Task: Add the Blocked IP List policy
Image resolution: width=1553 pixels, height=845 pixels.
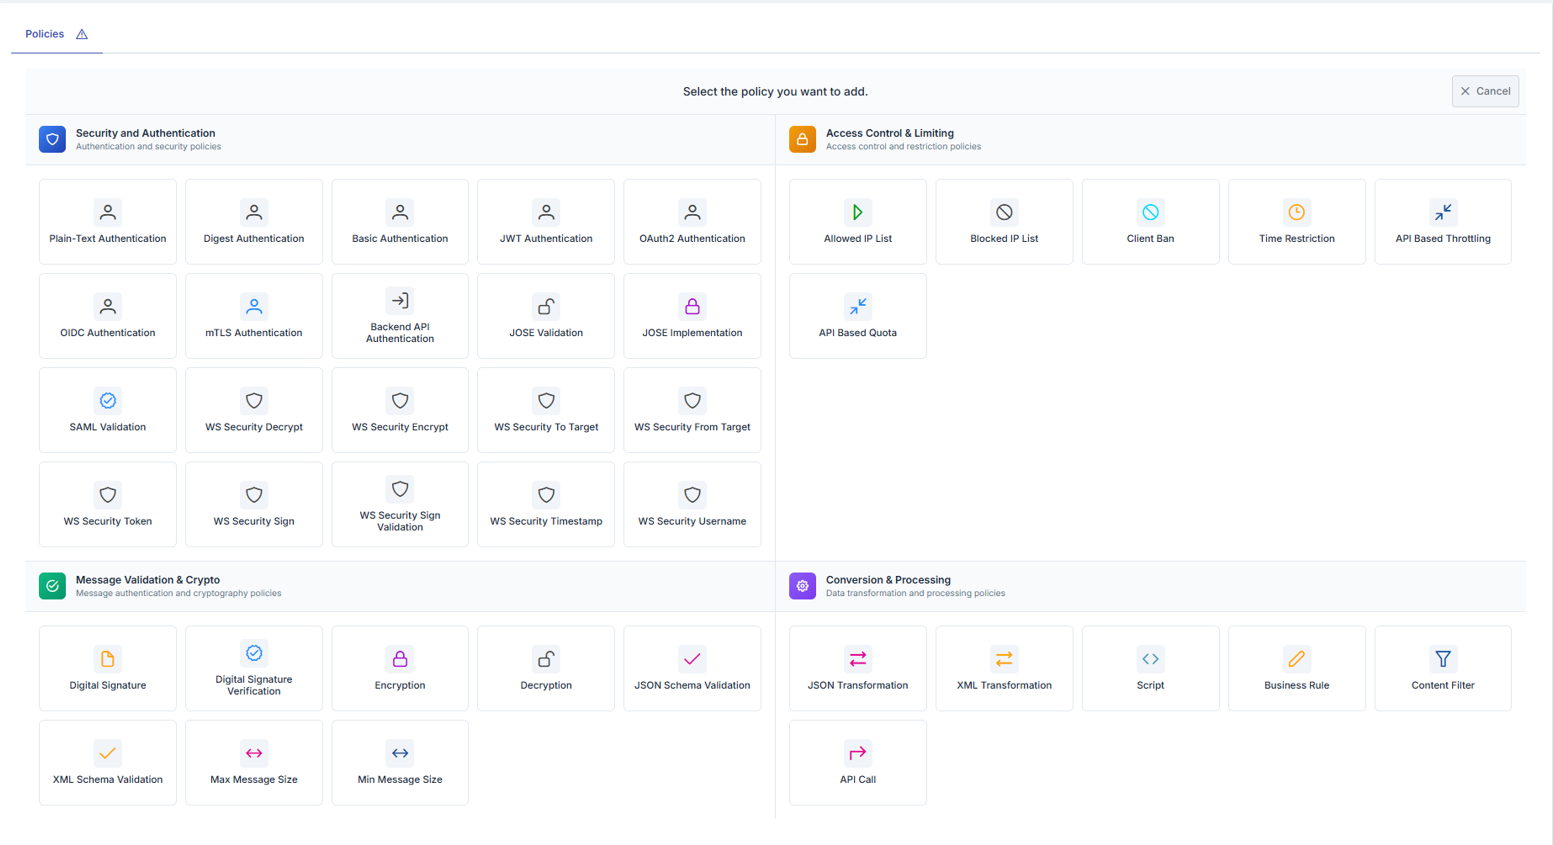Action: 1004,222
